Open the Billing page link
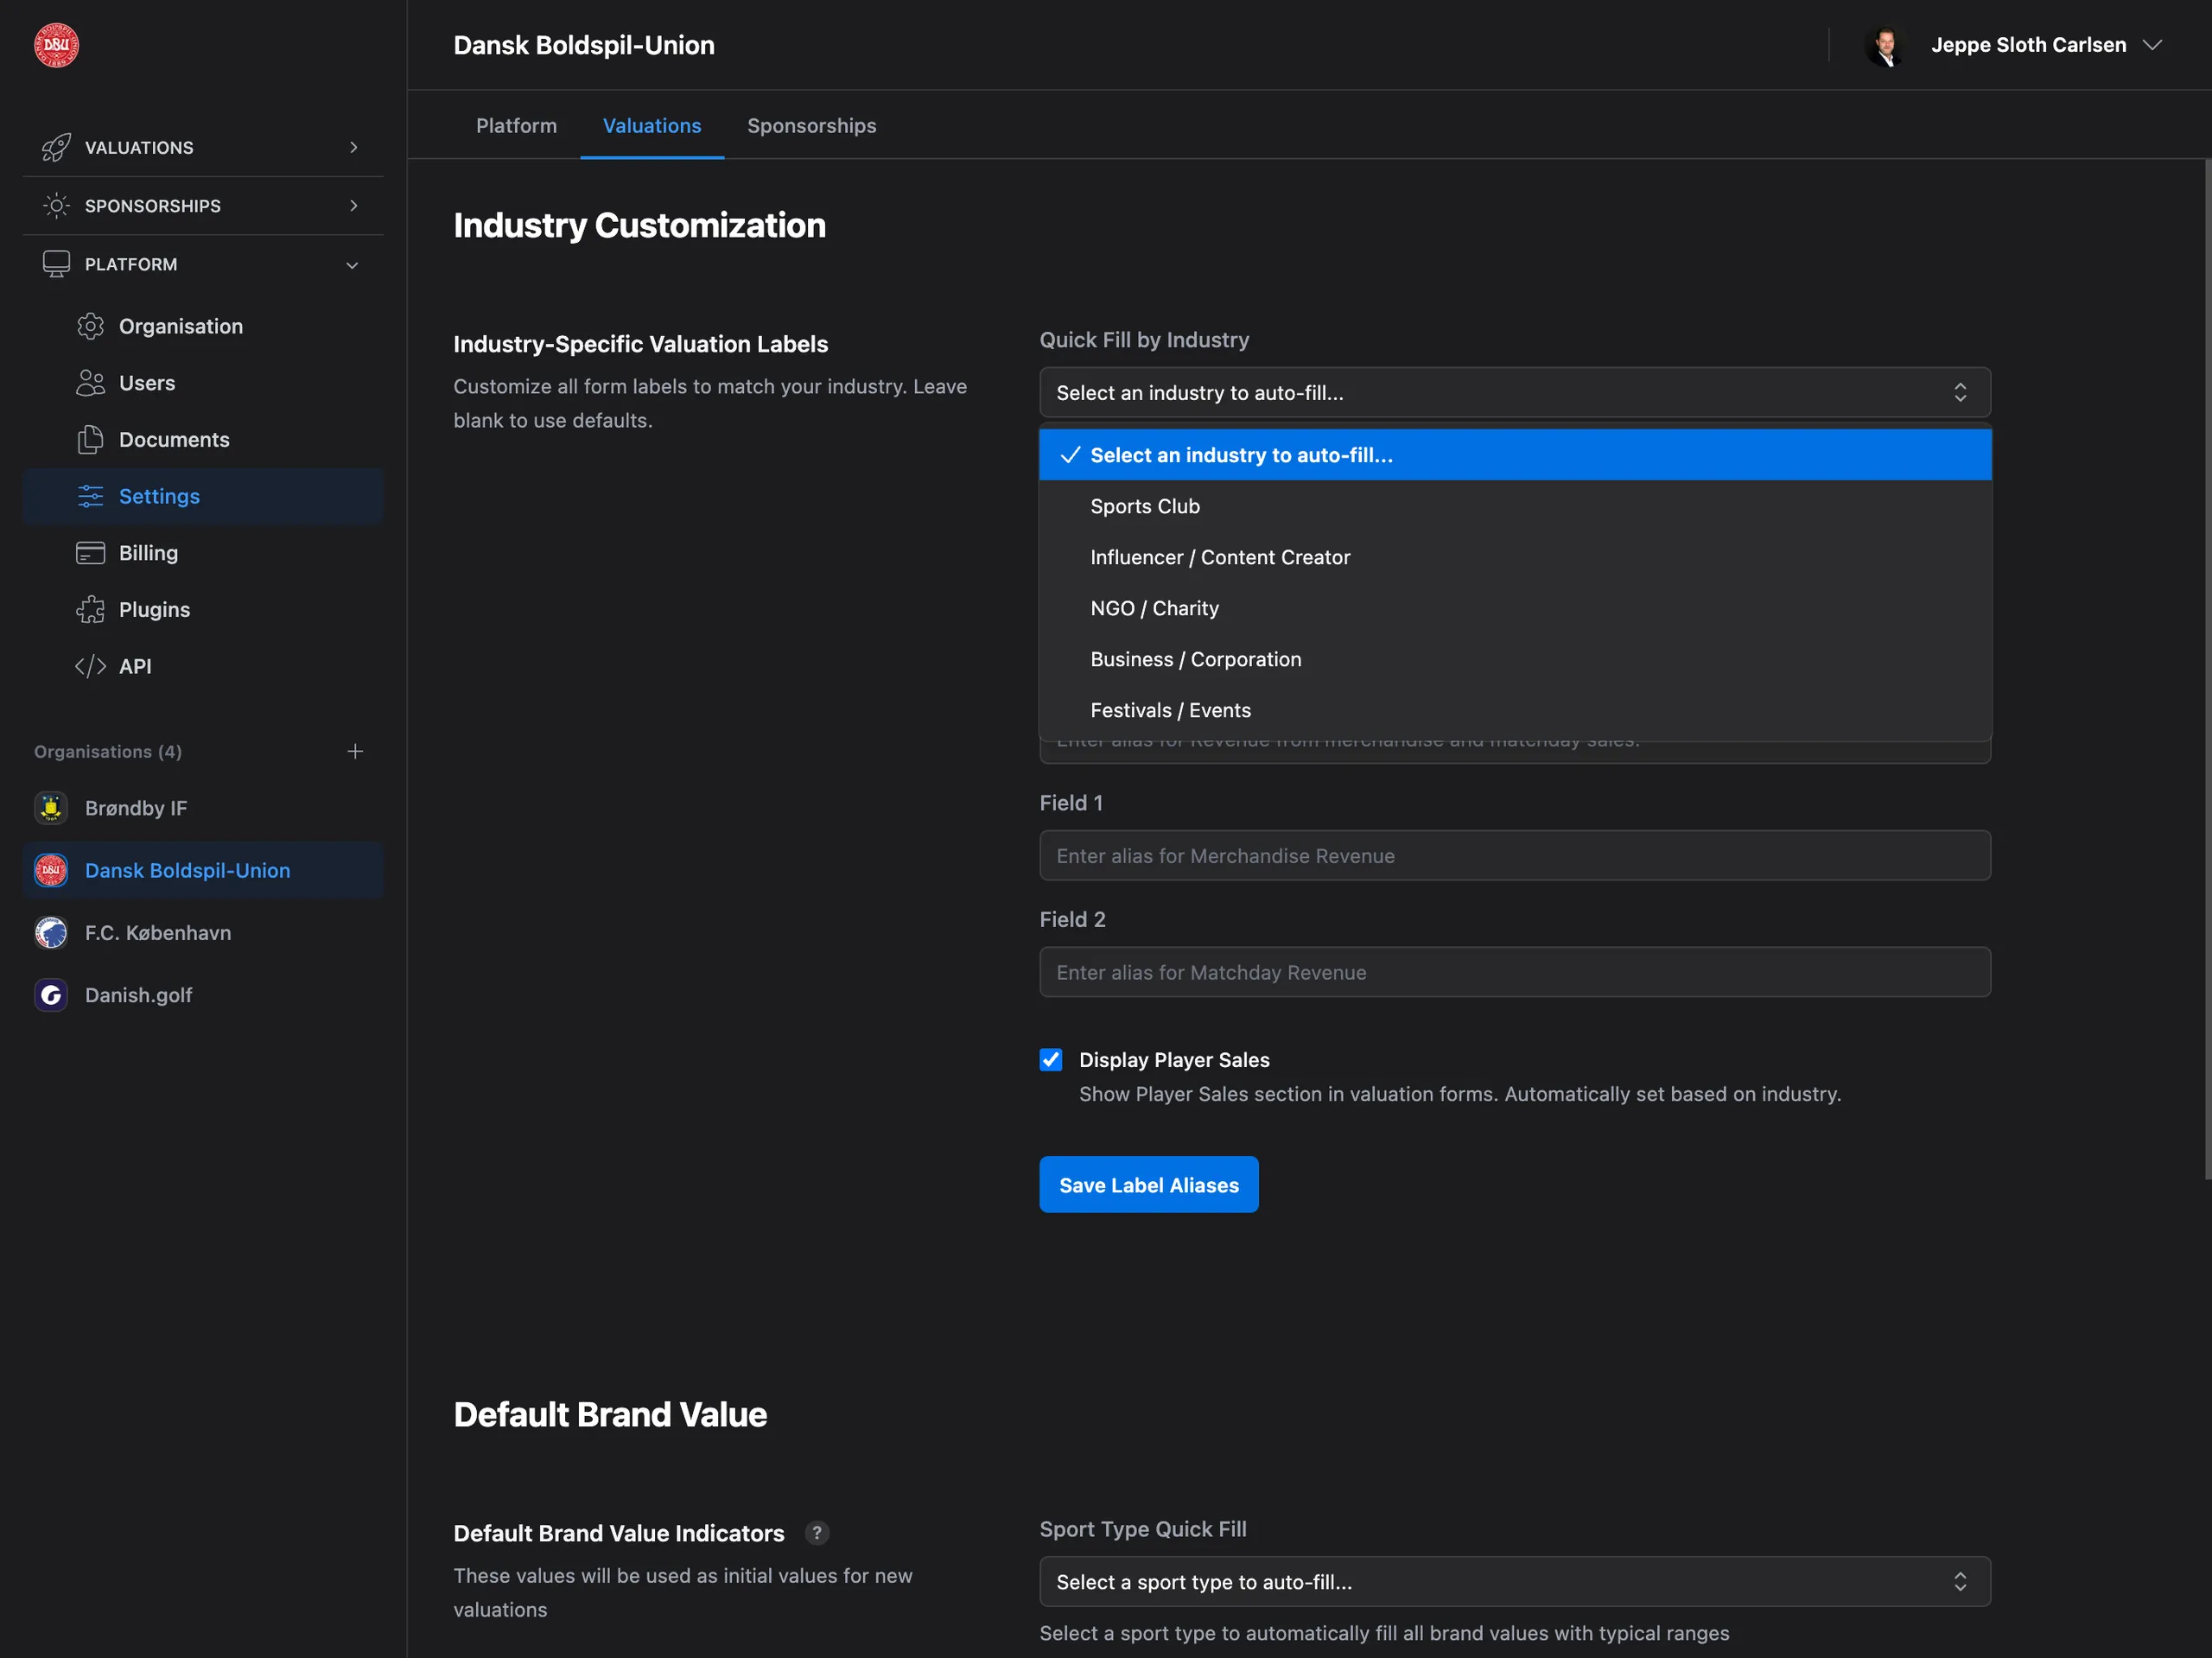This screenshot has width=2212, height=1658. tap(148, 553)
